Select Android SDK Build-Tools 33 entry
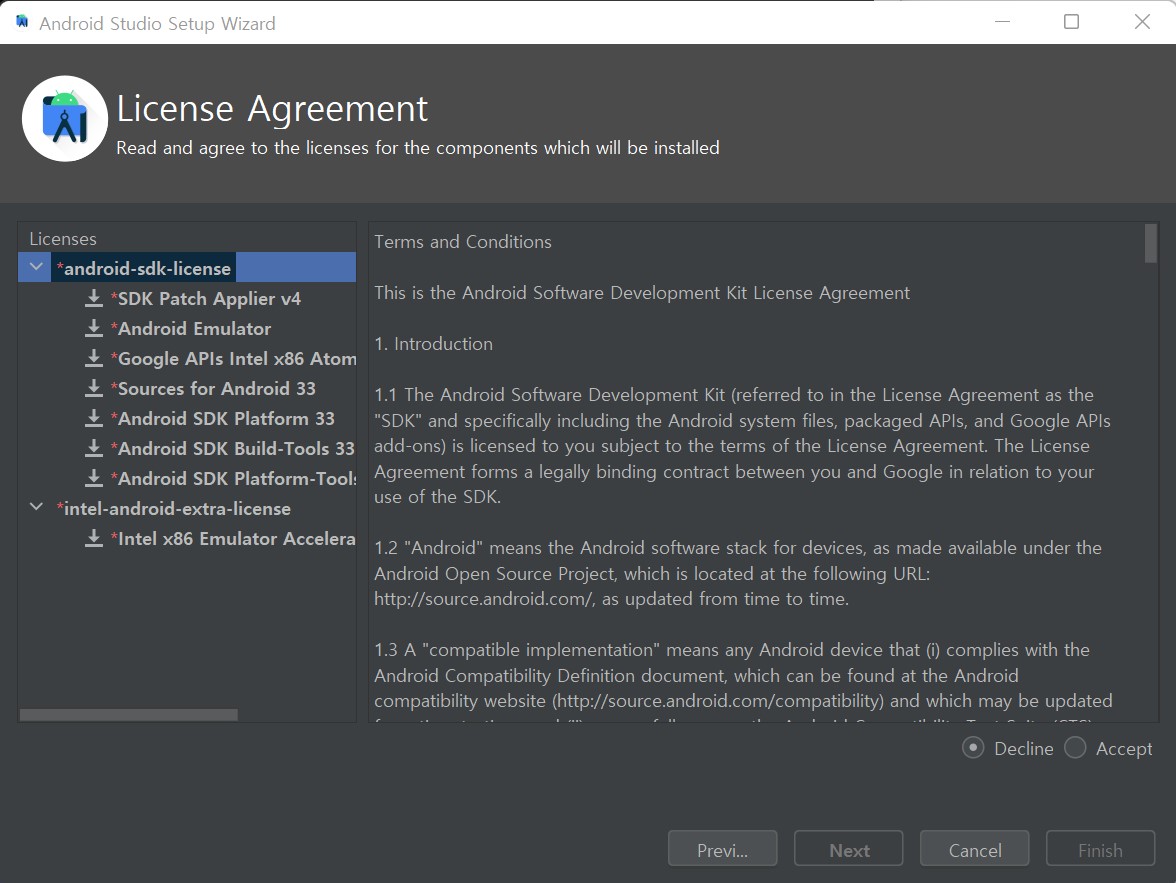 pos(232,449)
